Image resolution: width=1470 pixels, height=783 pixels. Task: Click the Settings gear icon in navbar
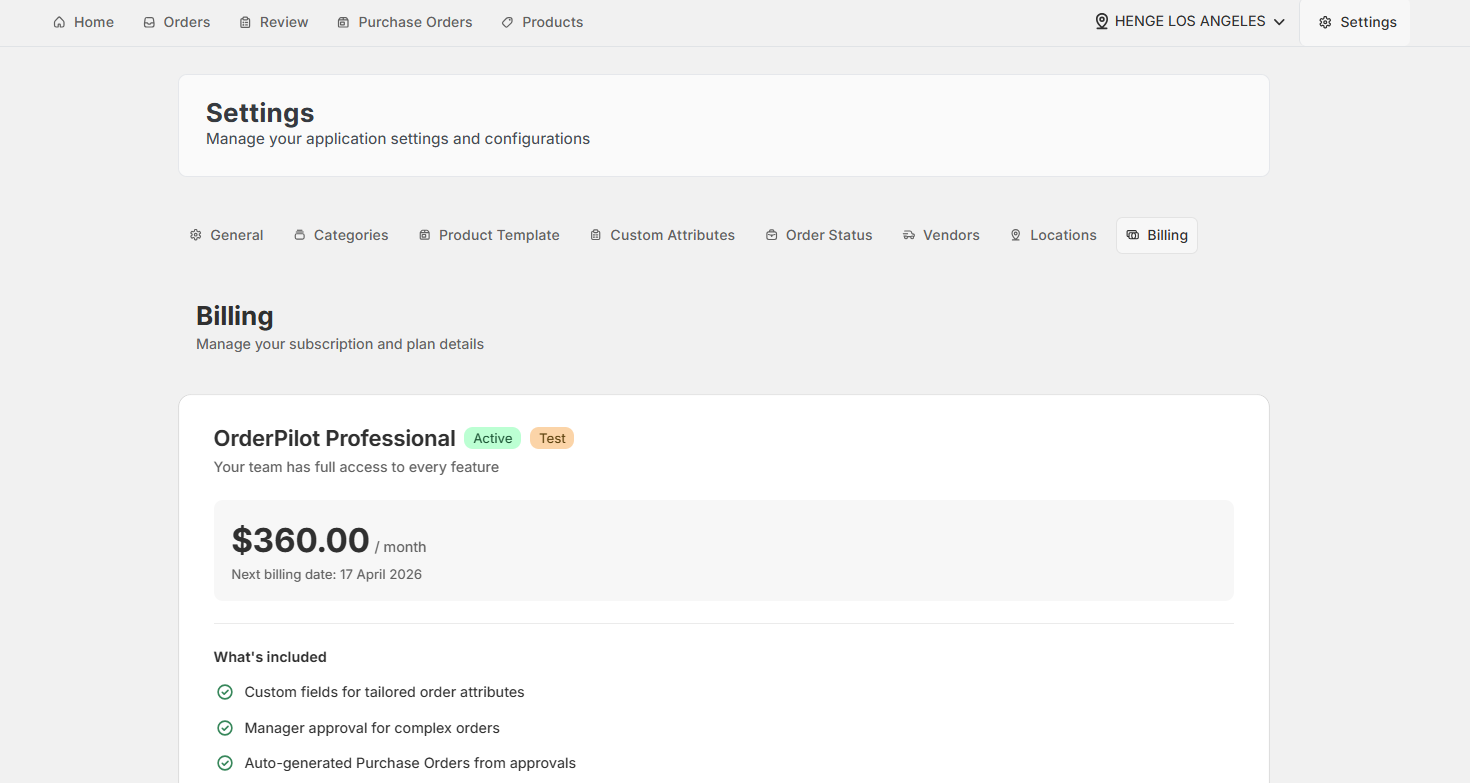click(x=1325, y=22)
